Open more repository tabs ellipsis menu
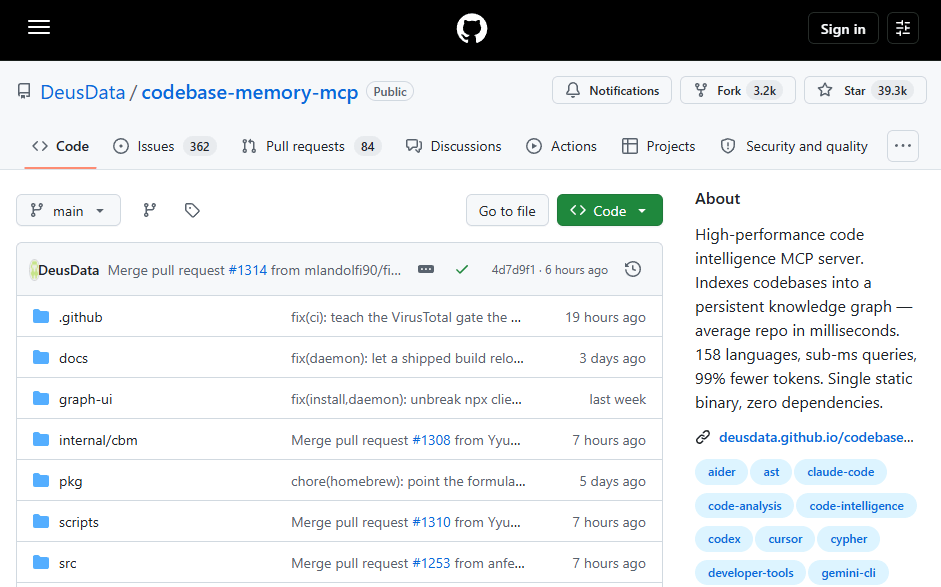This screenshot has width=941, height=587. pyautogui.click(x=903, y=146)
